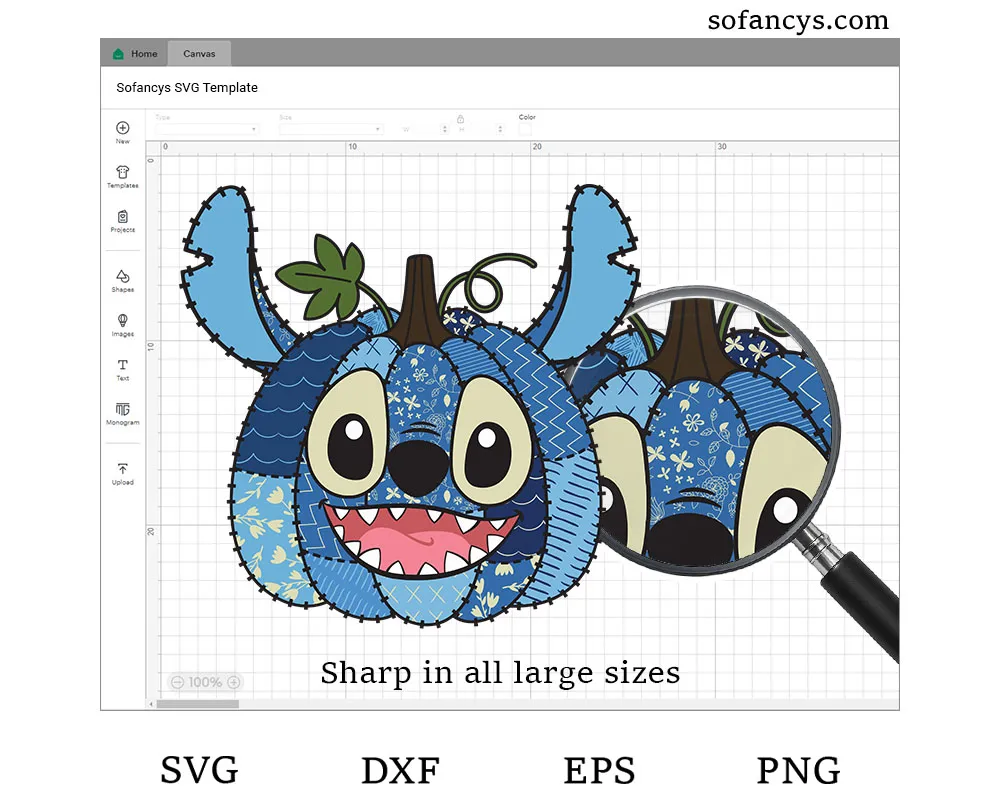Open the Templates panel
The width and height of the screenshot is (1000, 800).
(123, 177)
